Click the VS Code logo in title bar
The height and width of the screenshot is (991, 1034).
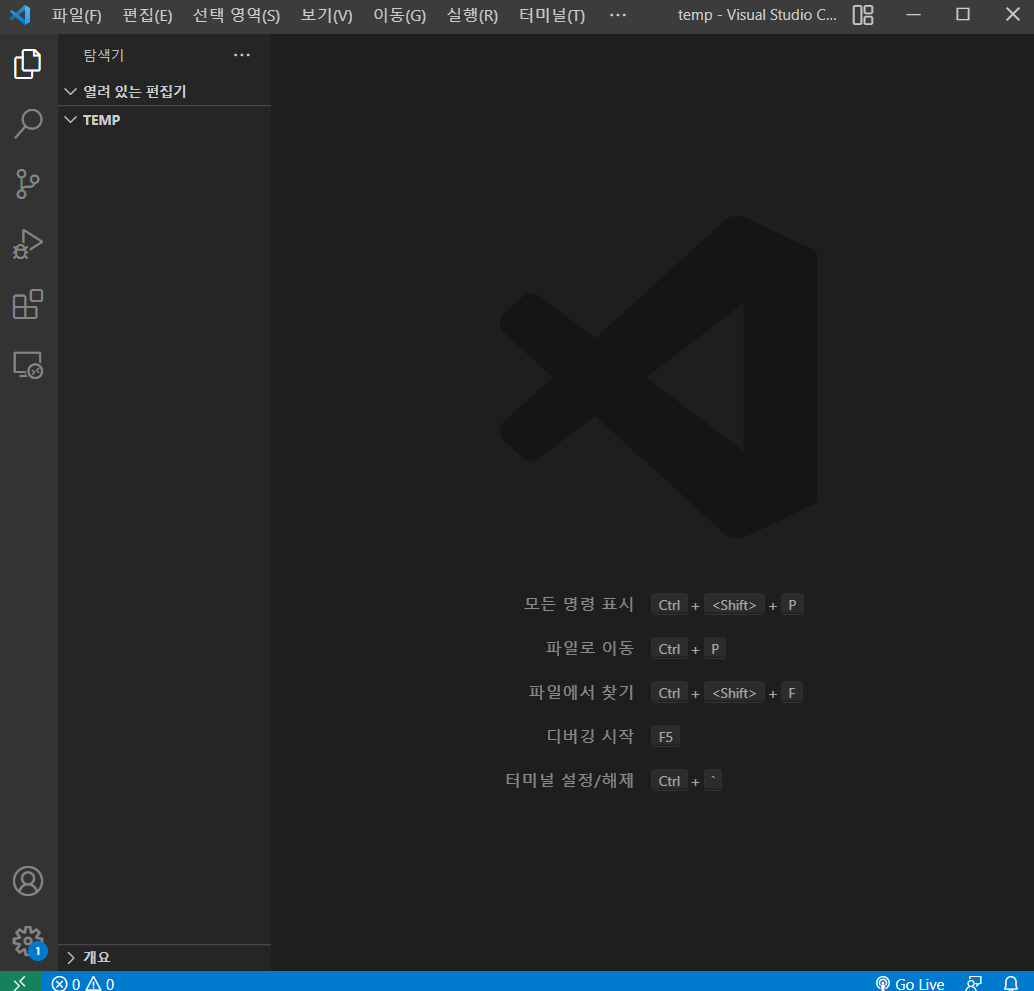click(20, 15)
